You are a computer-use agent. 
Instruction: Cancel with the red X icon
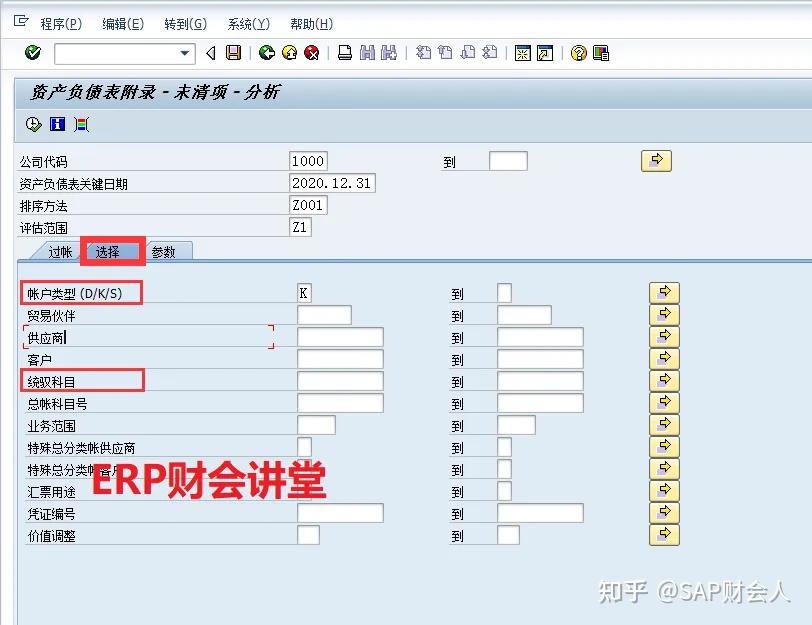(310, 53)
